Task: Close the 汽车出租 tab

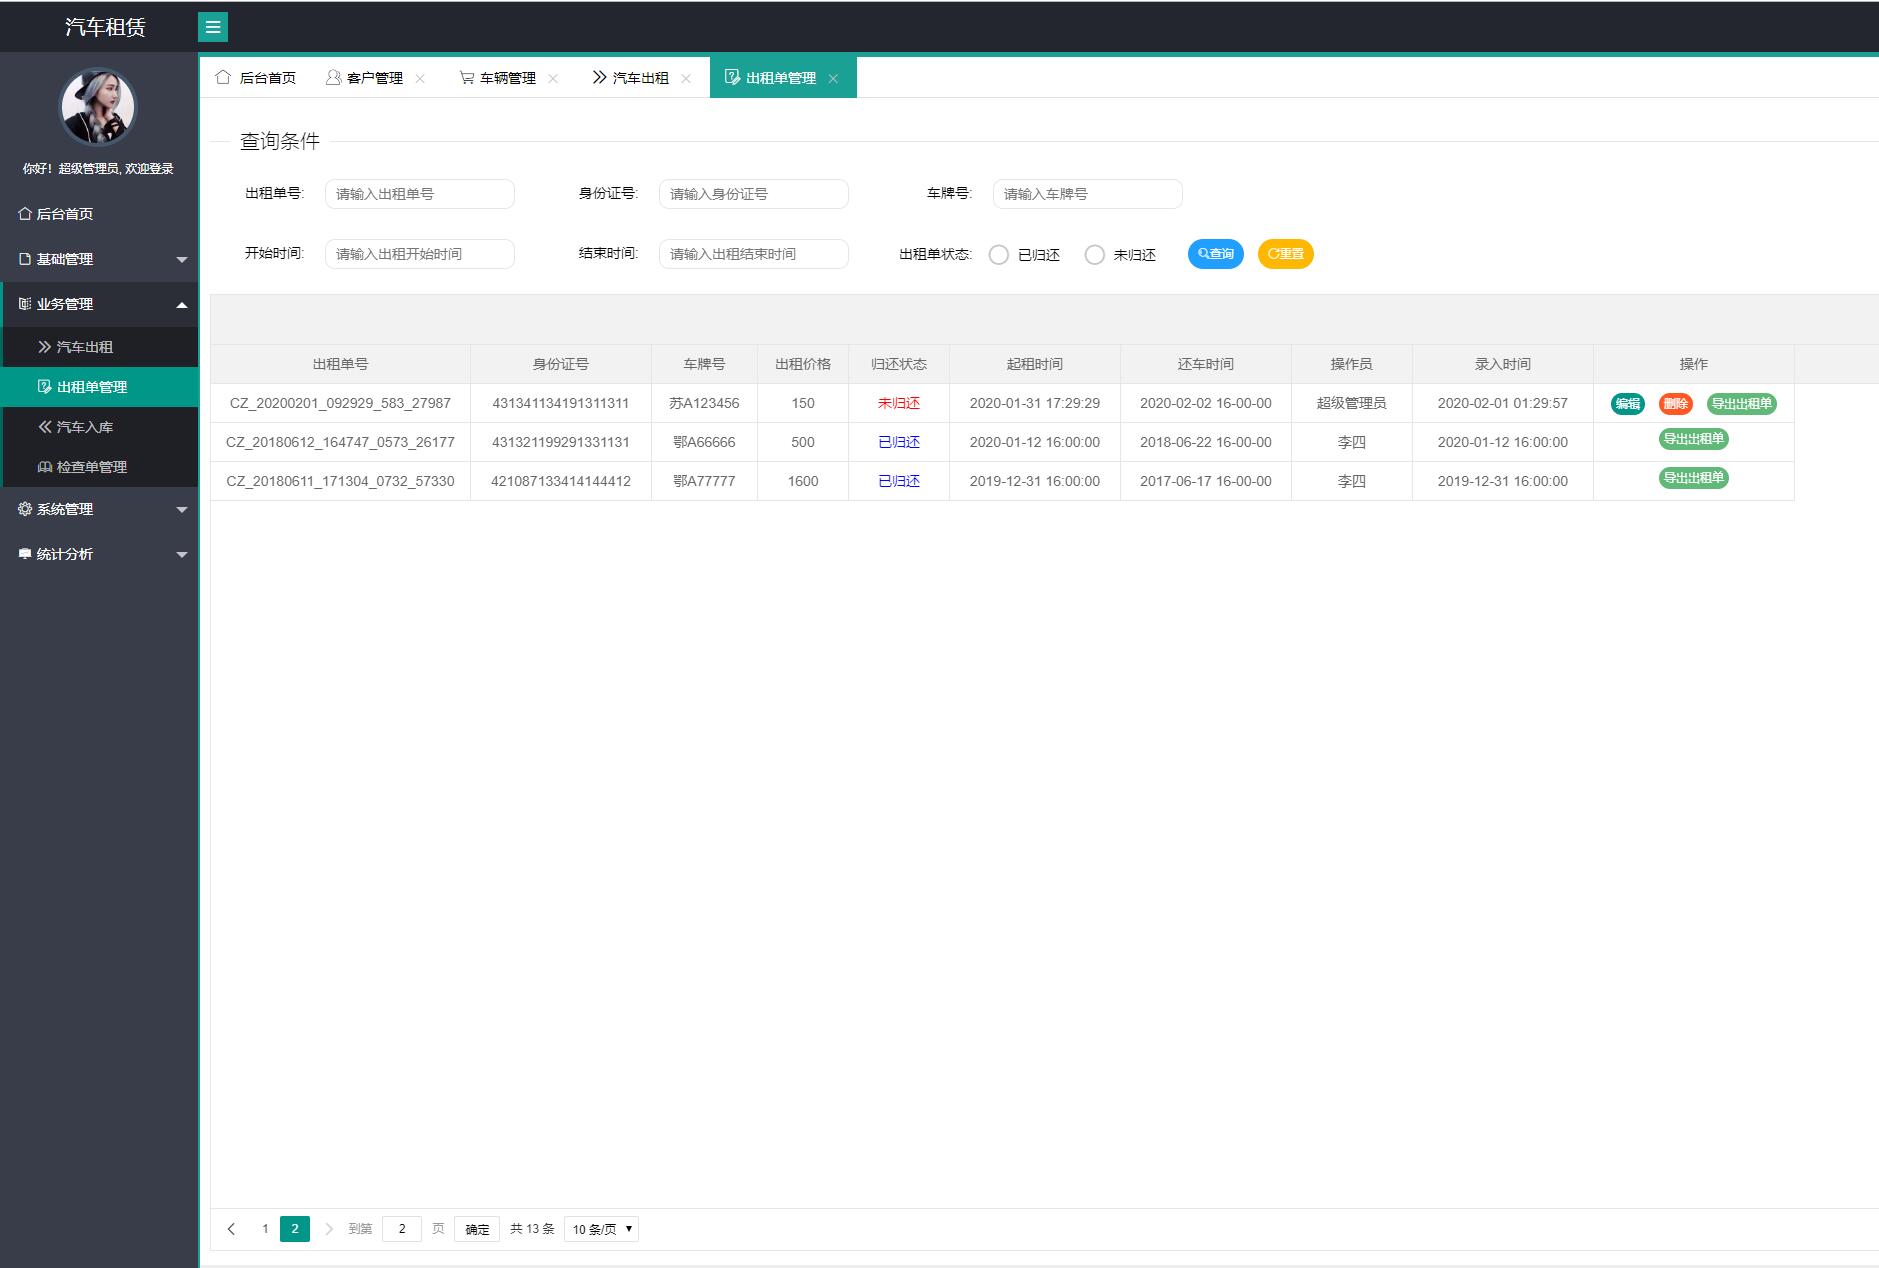Action: (686, 78)
